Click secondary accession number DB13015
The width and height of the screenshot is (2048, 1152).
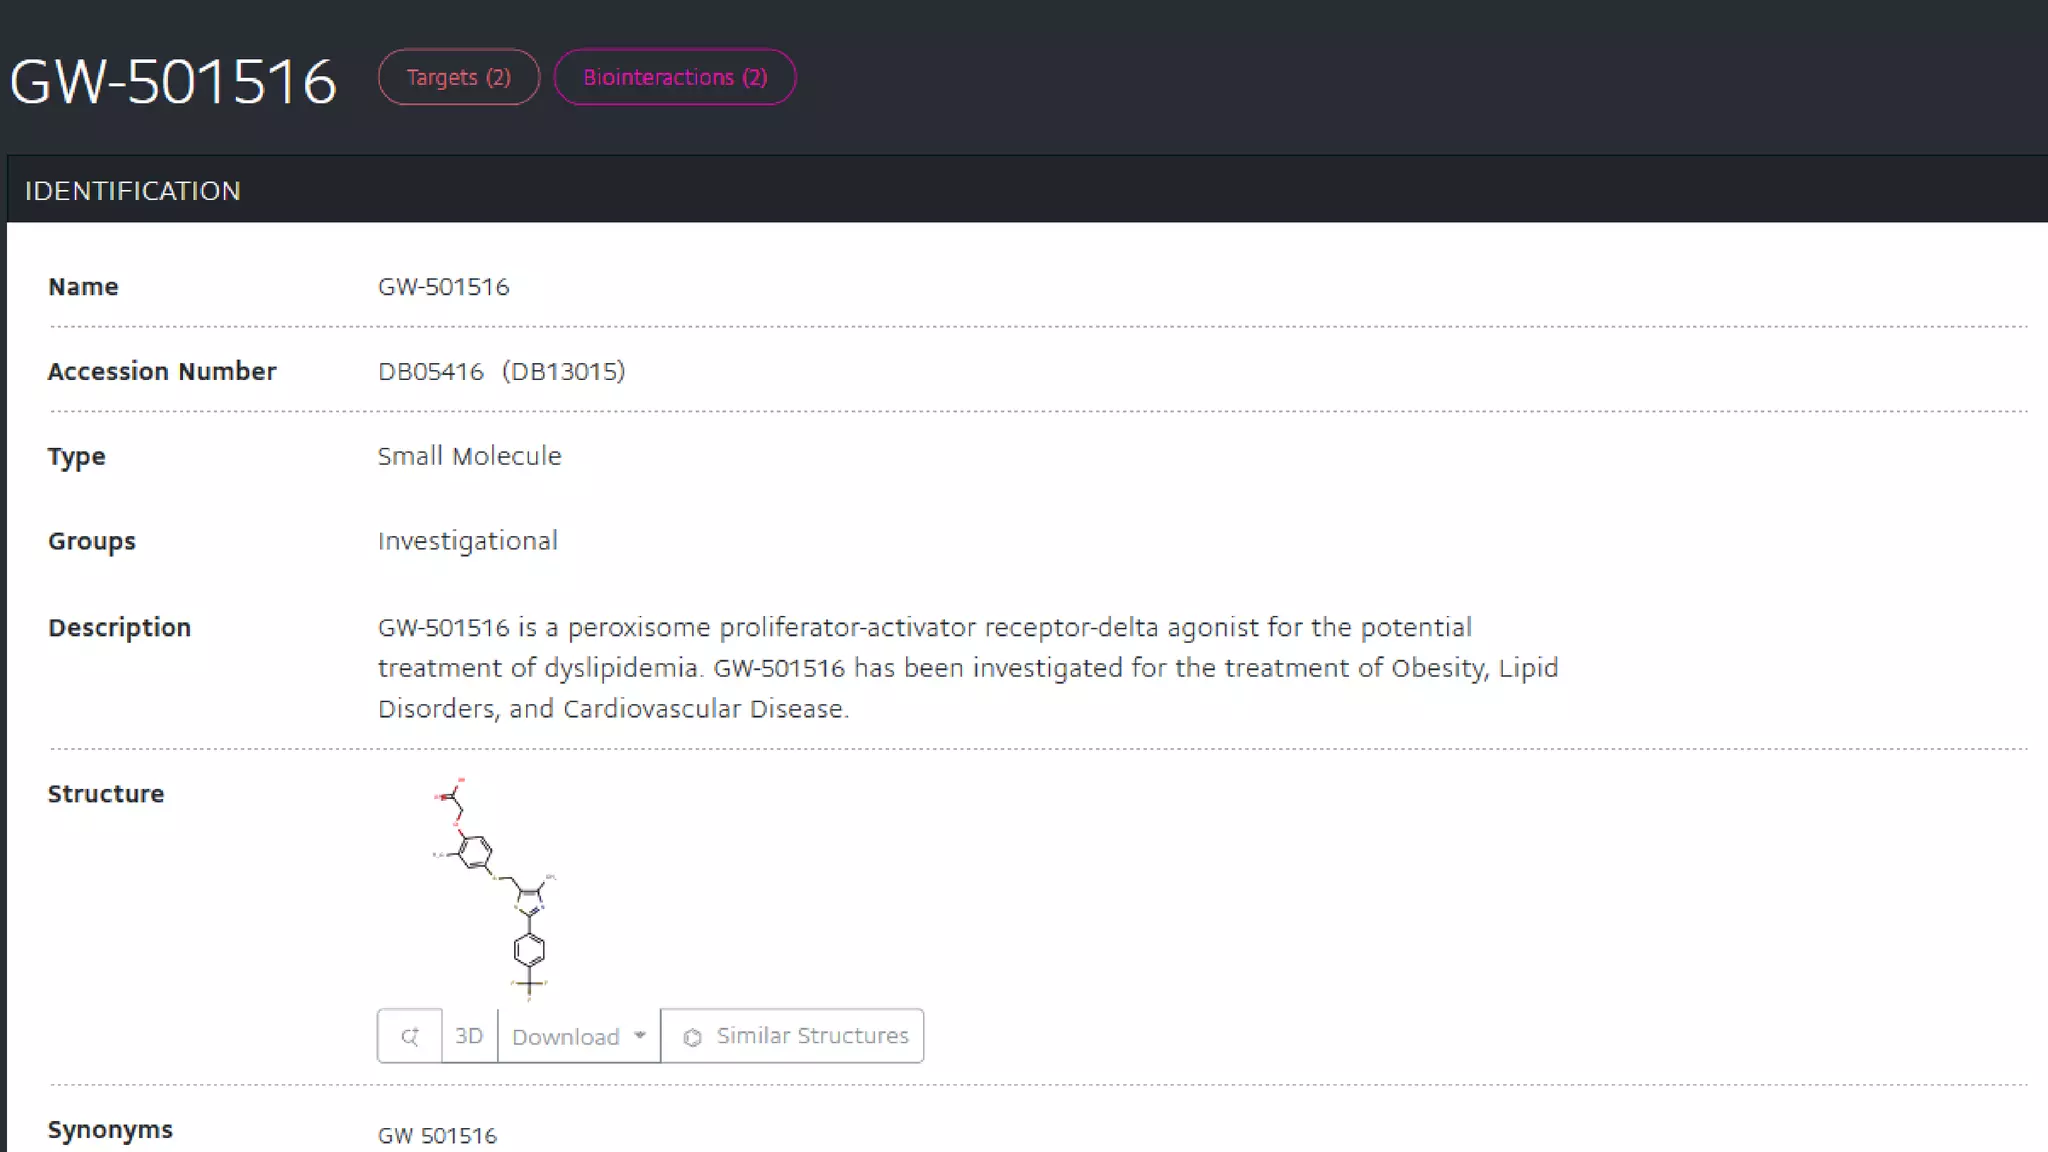[564, 372]
